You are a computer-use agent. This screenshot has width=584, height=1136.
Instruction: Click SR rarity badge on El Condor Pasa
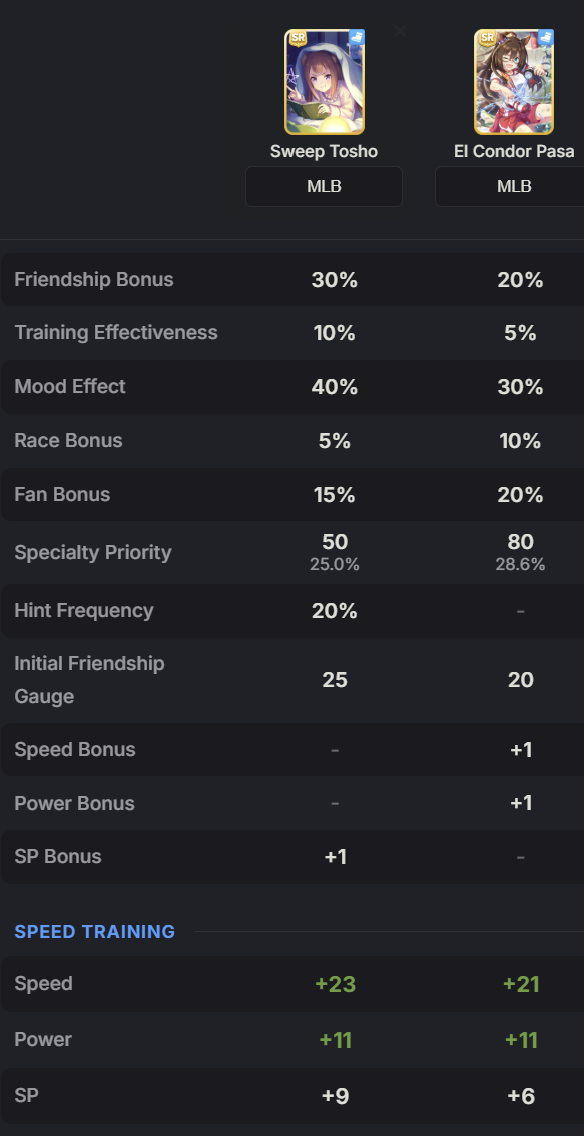click(x=488, y=38)
